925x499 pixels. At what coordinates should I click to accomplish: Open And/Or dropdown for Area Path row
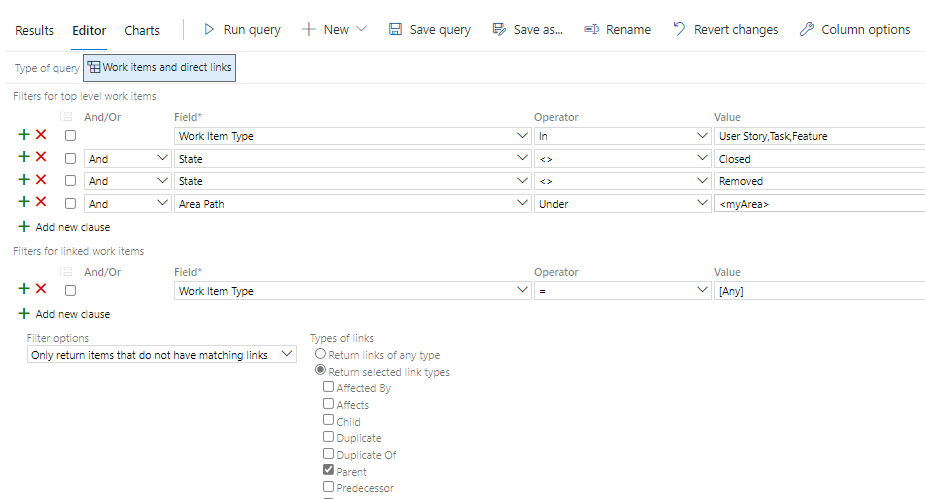[127, 203]
